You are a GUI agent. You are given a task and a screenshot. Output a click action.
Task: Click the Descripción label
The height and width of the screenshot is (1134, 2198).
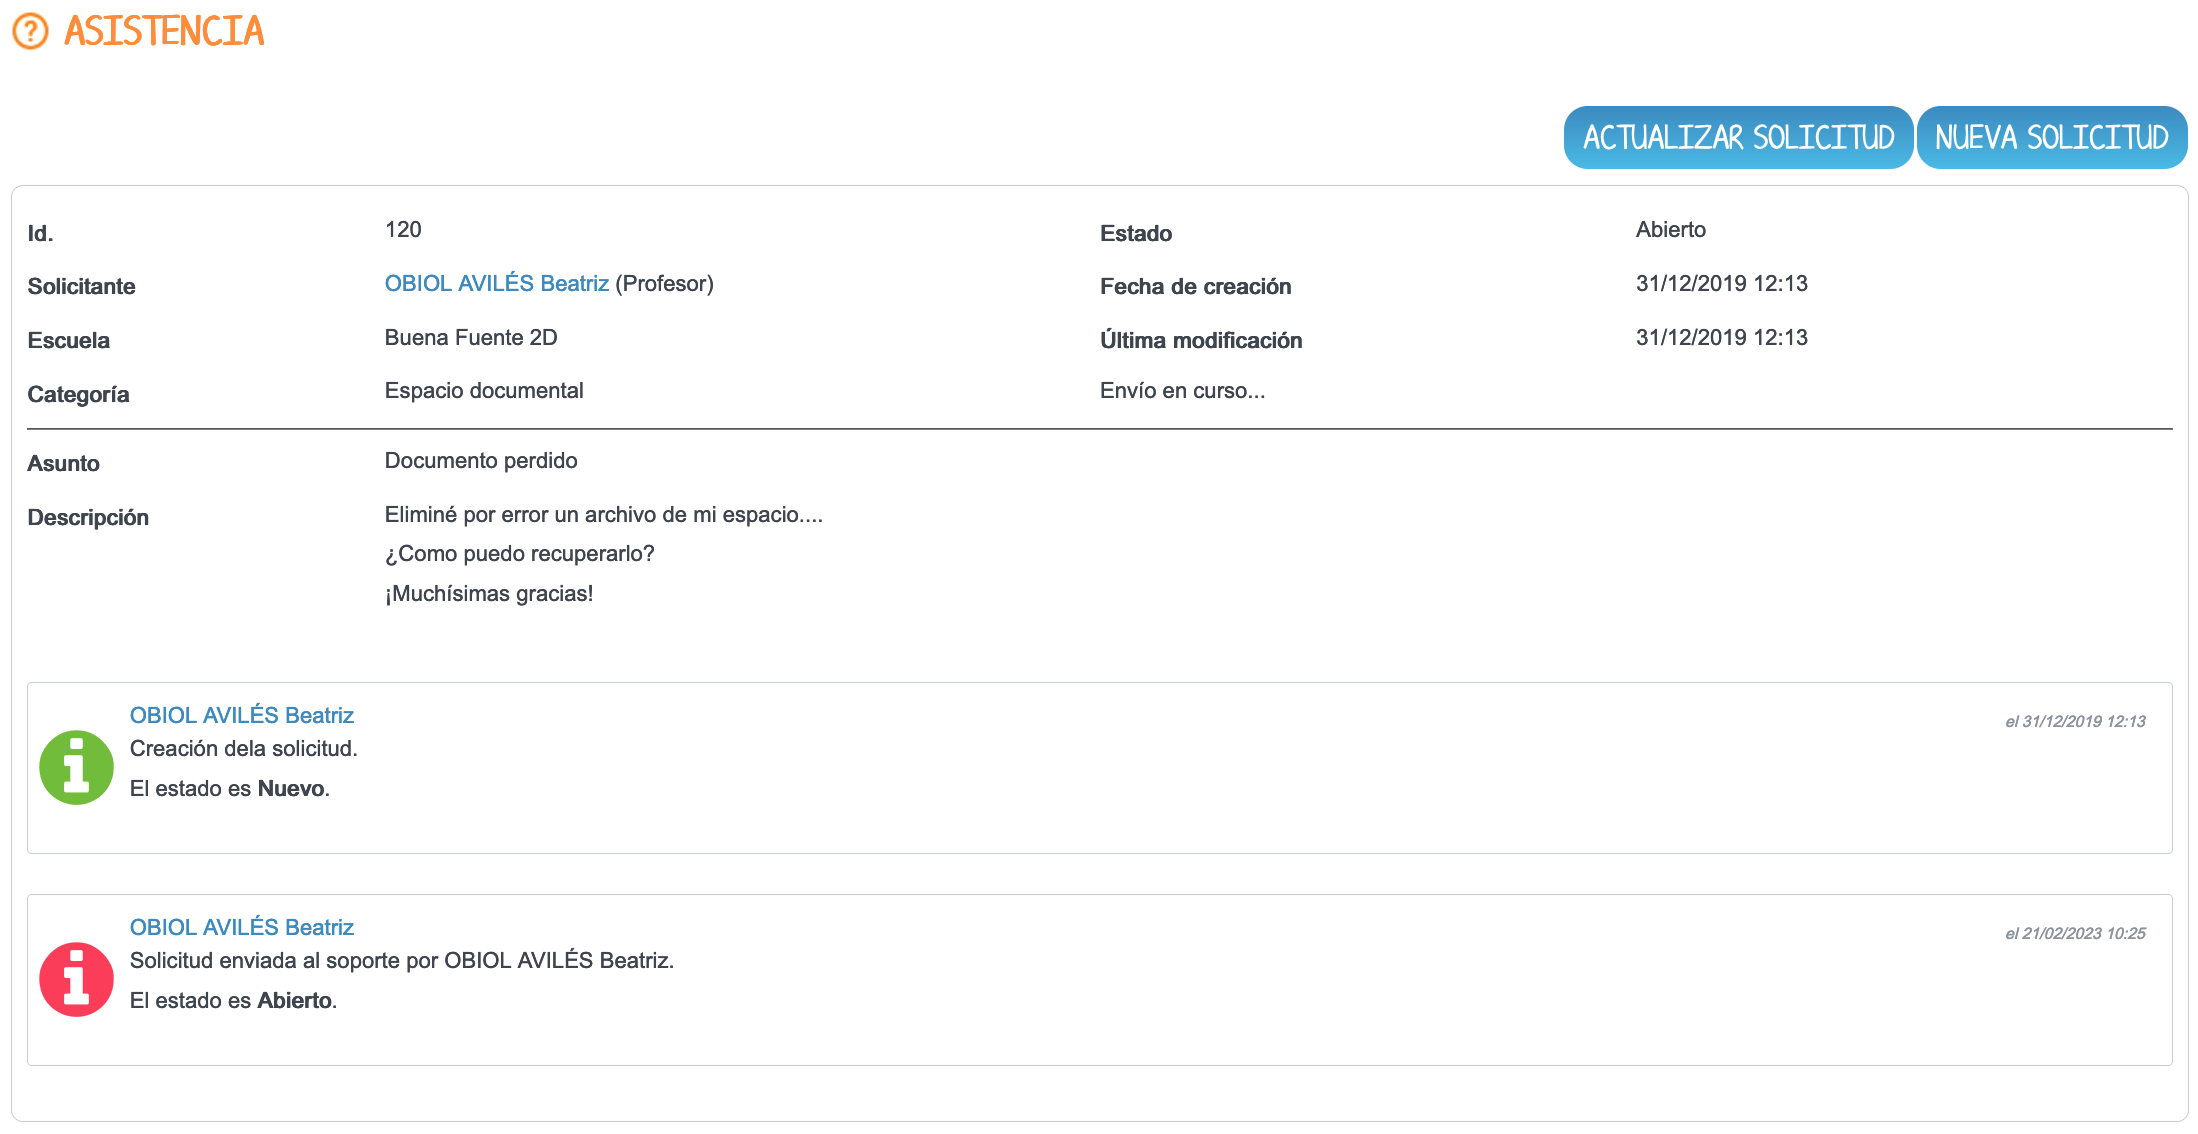point(88,518)
